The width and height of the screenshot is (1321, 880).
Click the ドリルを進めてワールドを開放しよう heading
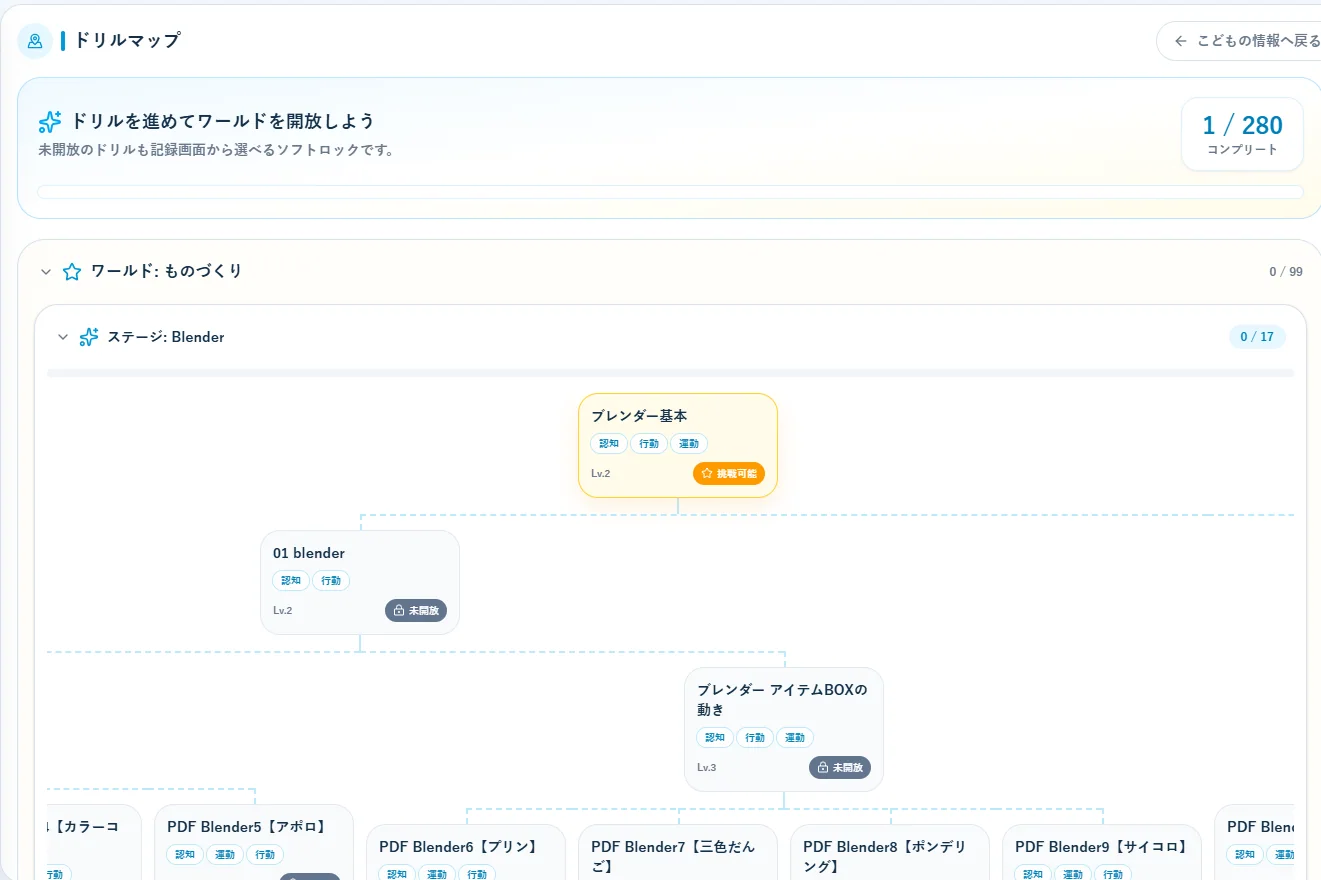coord(222,122)
